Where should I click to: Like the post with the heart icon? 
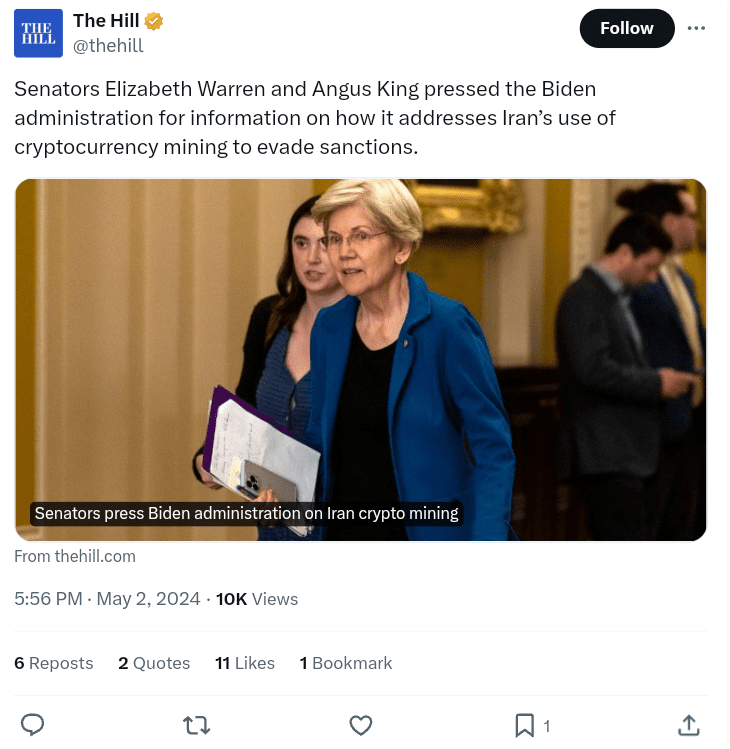361,725
